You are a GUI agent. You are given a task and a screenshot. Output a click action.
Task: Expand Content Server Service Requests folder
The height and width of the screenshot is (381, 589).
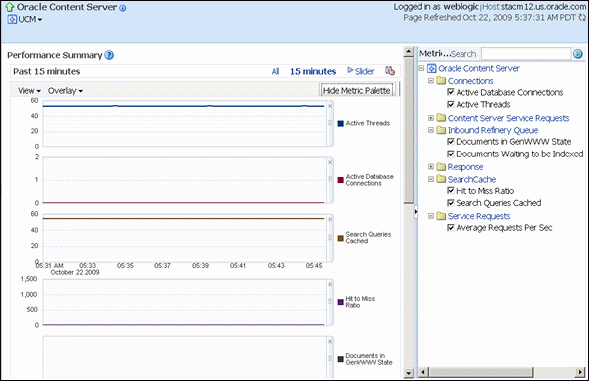click(x=431, y=118)
